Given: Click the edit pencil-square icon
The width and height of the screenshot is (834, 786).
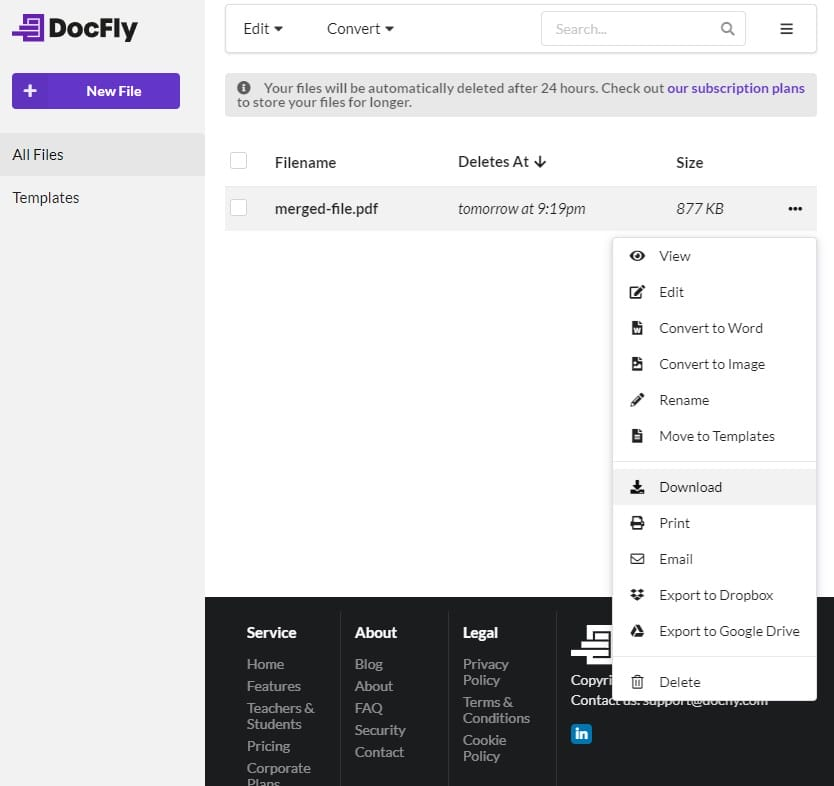Looking at the screenshot, I should point(637,292).
